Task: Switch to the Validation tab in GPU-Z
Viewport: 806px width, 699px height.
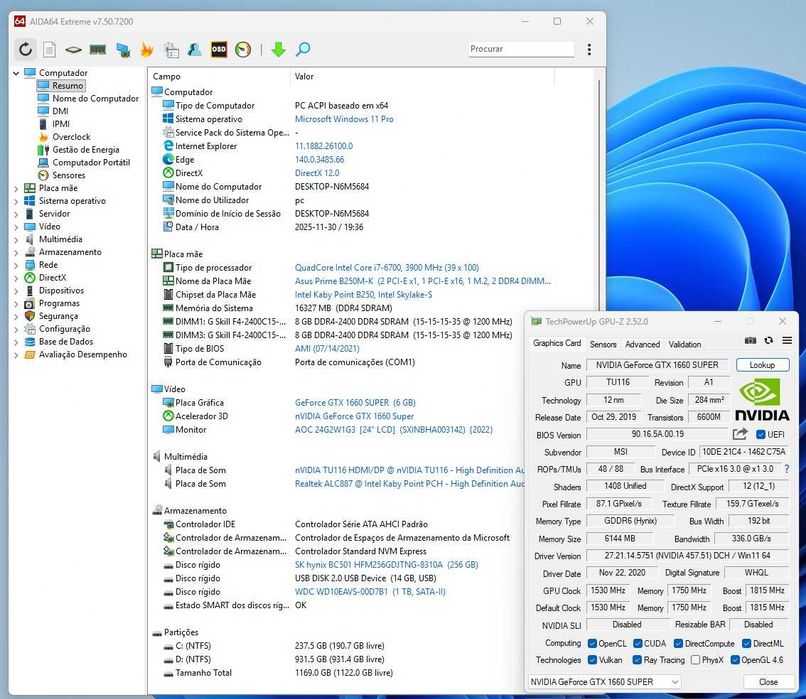Action: [685, 344]
